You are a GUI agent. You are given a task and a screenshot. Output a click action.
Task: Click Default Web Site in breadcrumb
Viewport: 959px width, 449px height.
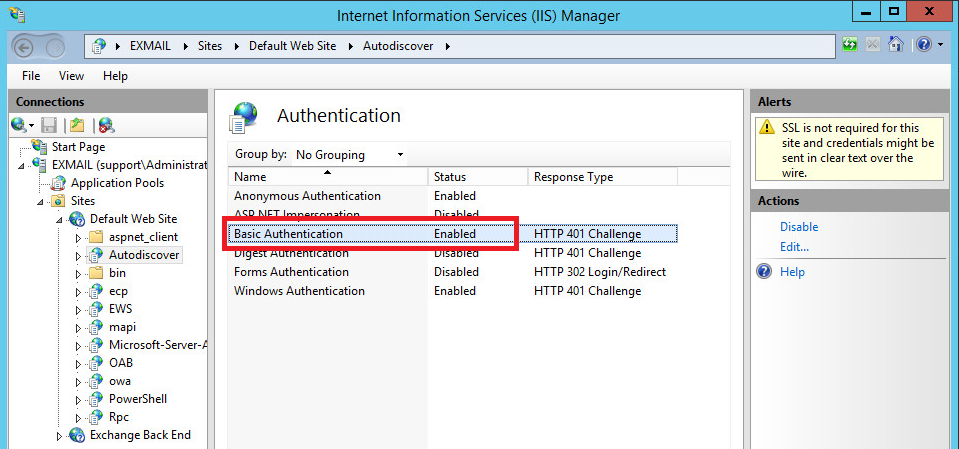click(x=292, y=46)
